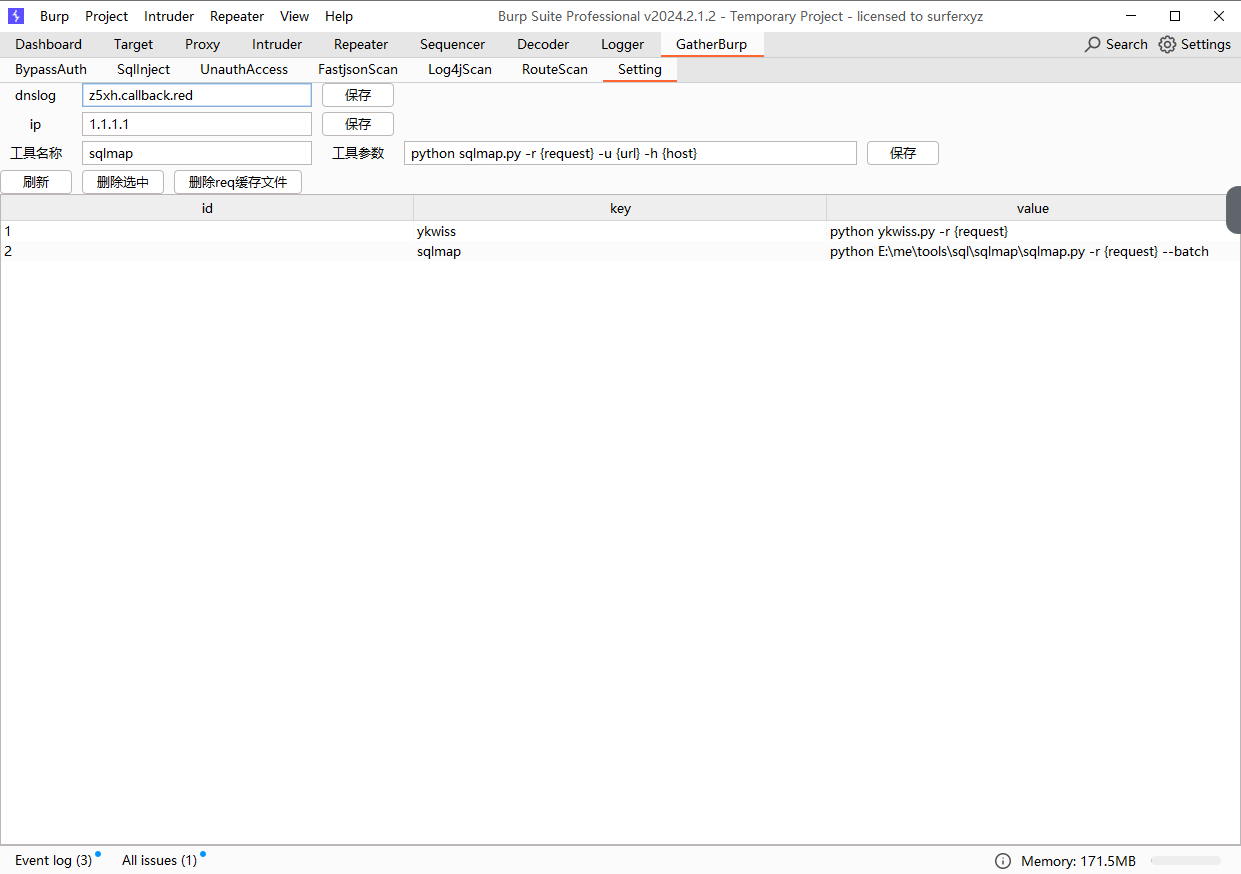Sort table by the value column header
Image resolution: width=1241 pixels, height=874 pixels.
[x=1033, y=208]
